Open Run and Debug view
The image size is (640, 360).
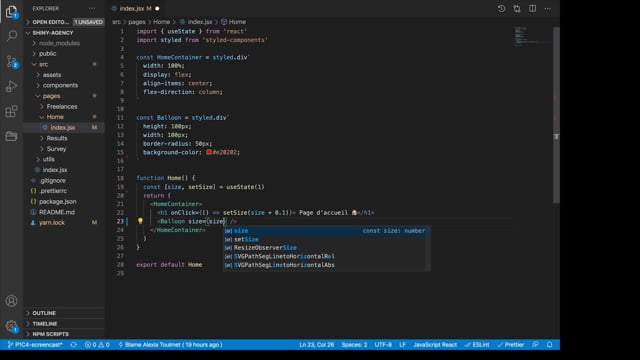tap(11, 86)
